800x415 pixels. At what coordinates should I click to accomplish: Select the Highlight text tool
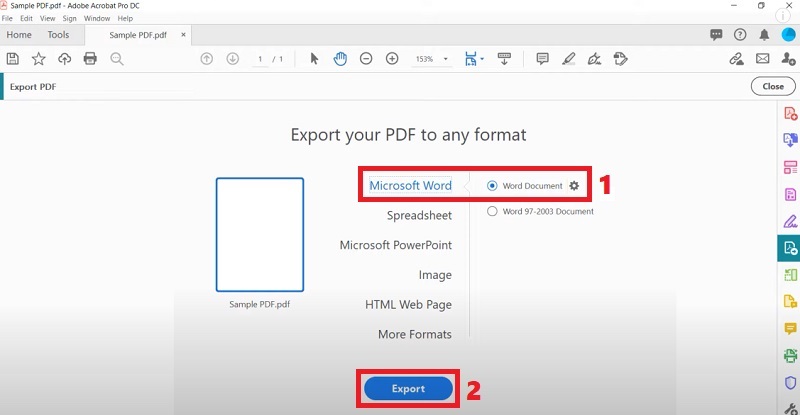point(568,59)
